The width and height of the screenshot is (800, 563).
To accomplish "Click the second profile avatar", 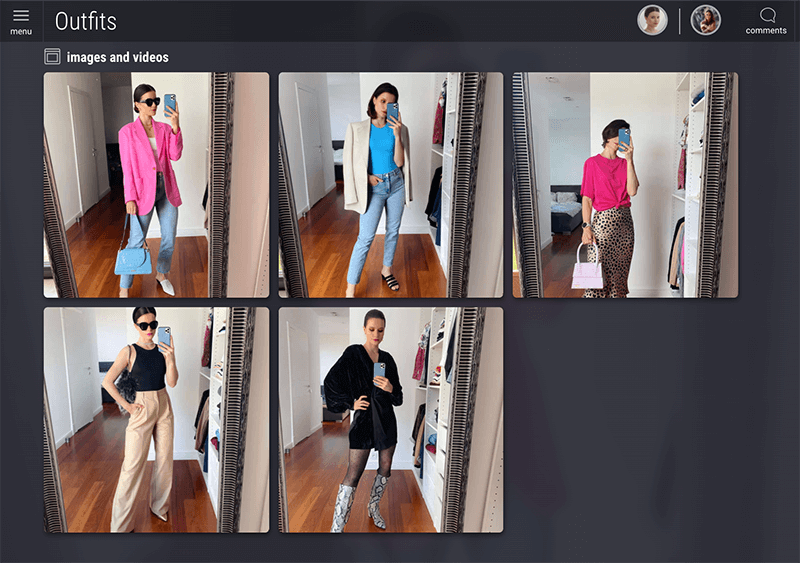I will (x=706, y=20).
